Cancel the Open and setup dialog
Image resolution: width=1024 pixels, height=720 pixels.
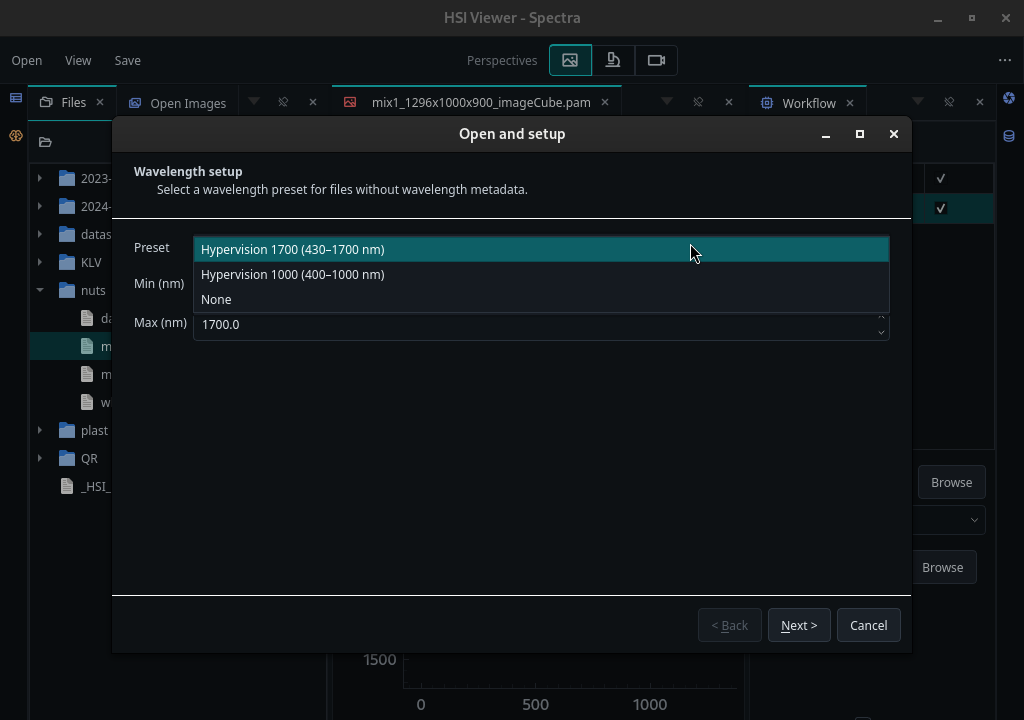coord(869,625)
